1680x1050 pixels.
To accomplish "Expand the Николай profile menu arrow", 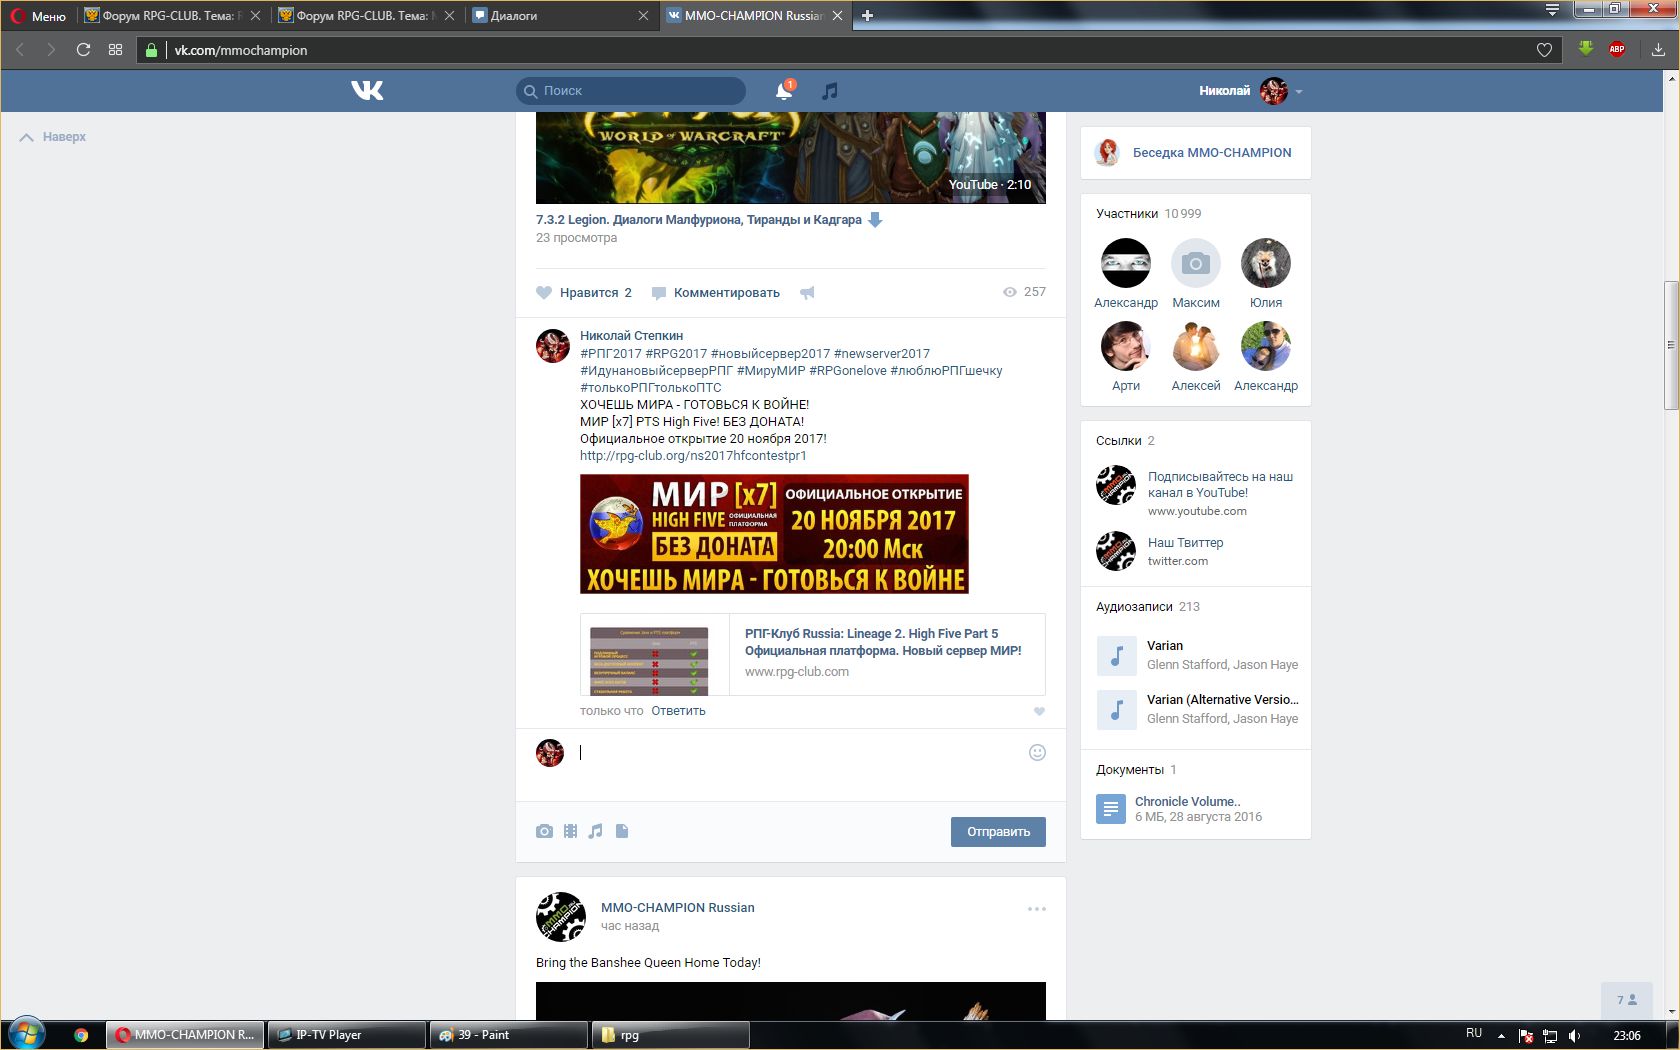I will (x=1299, y=92).
